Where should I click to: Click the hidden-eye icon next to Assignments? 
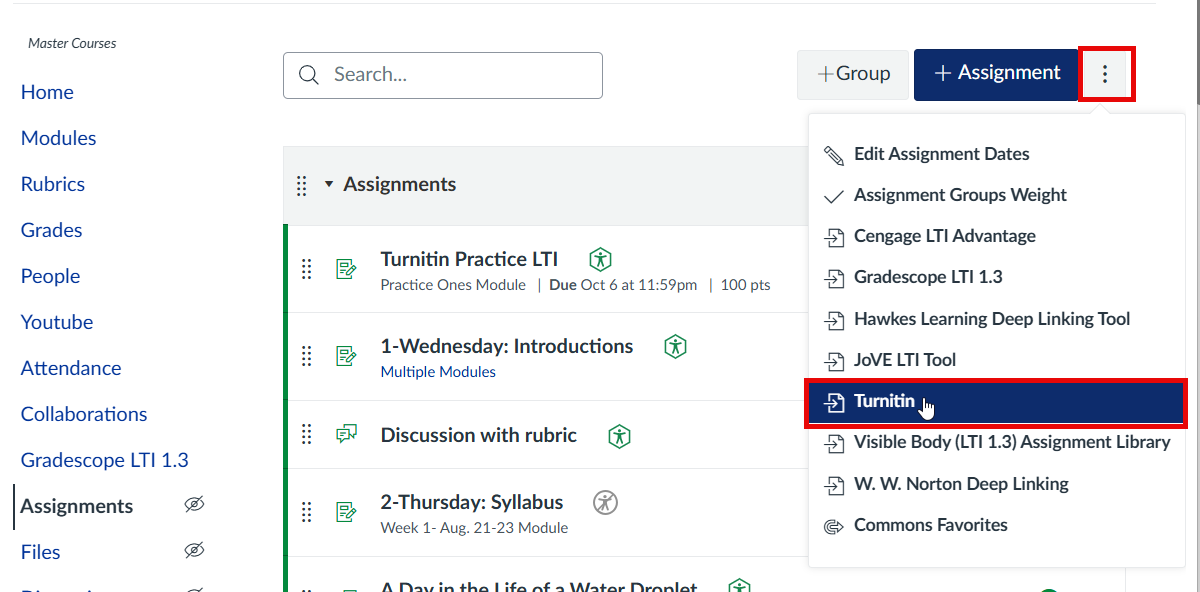point(194,506)
